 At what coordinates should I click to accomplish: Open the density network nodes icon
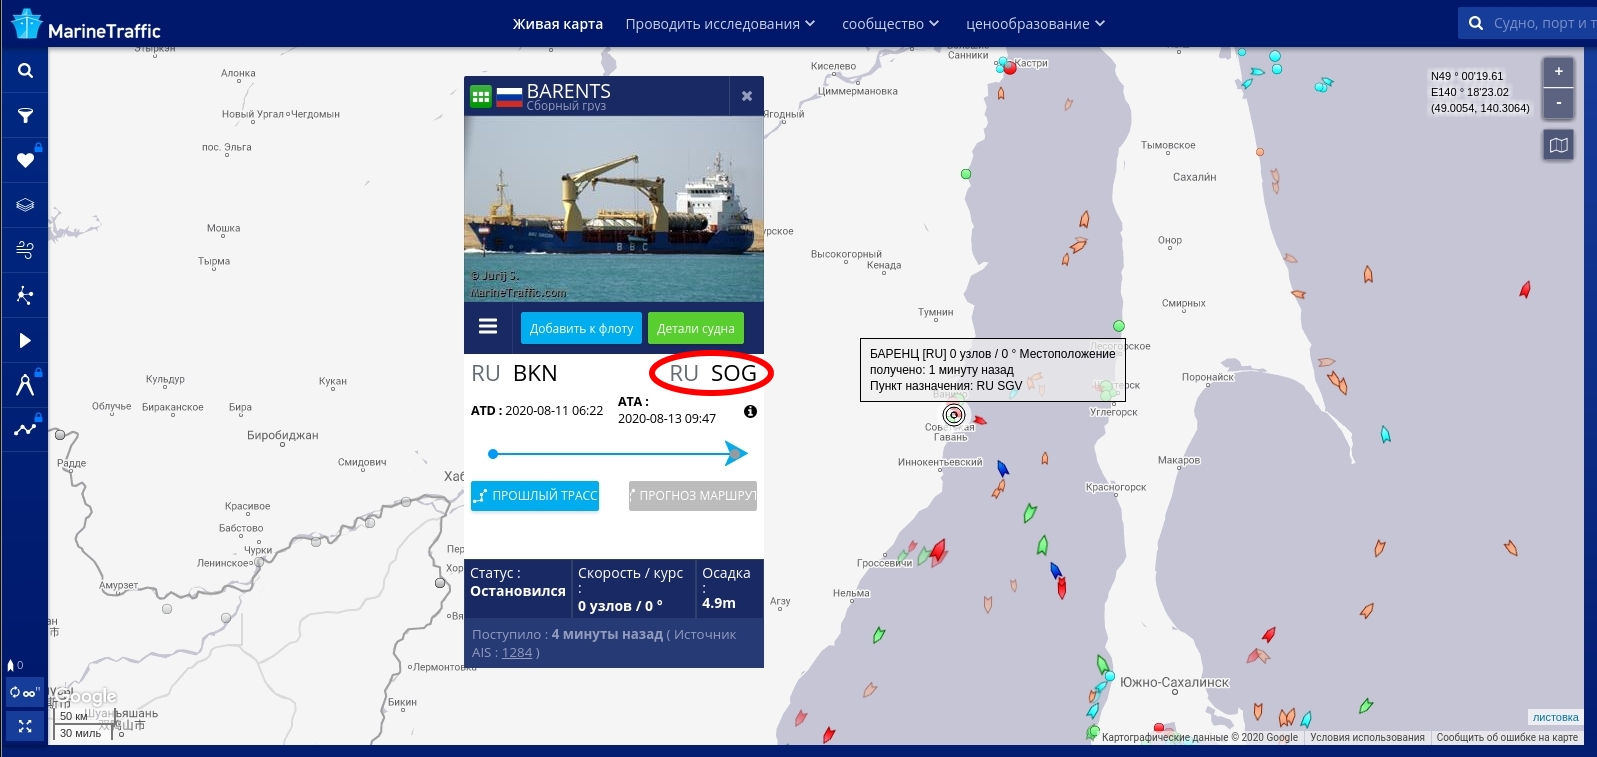coord(25,295)
